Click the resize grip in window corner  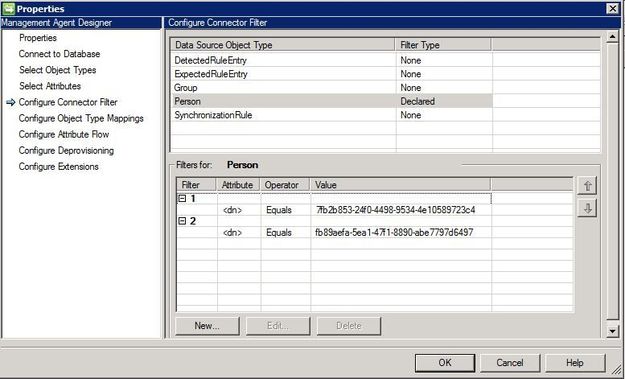pos(617,369)
